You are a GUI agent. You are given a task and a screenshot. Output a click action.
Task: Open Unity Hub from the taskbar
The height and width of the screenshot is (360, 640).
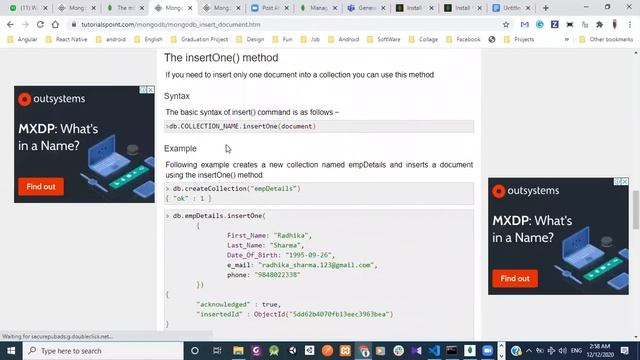(x=310, y=351)
